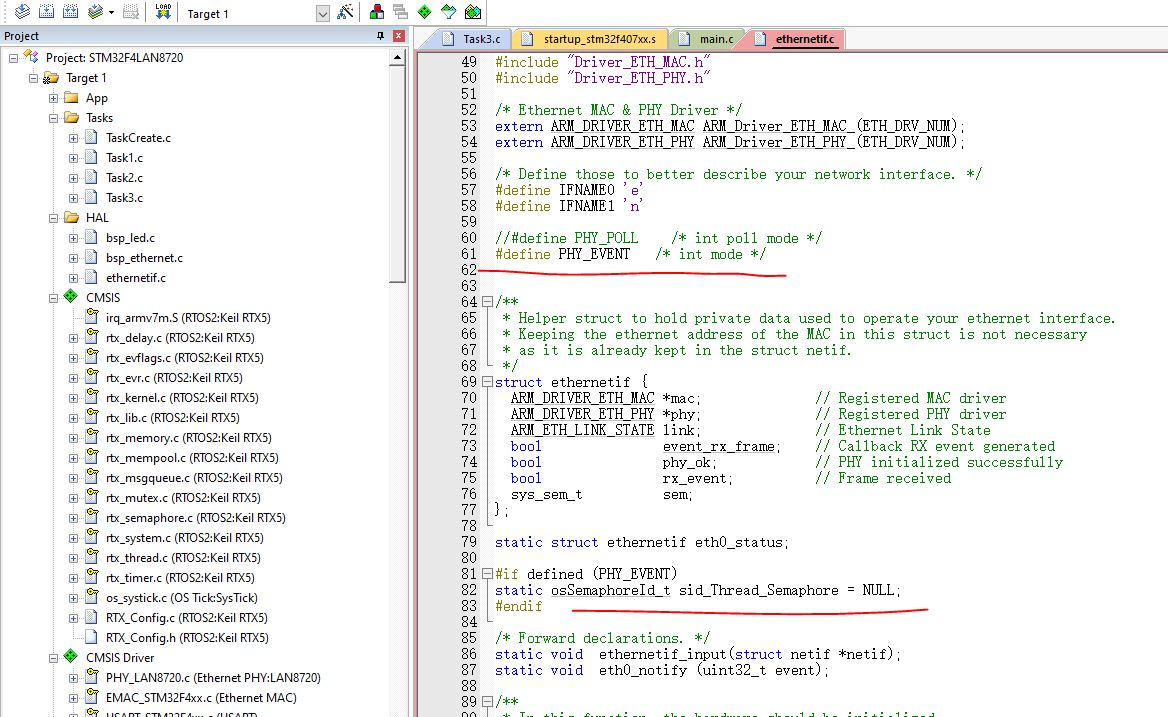Click the file icon beside rtx_semaphore.c
Image resolution: width=1168 pixels, height=717 pixels.
[92, 517]
